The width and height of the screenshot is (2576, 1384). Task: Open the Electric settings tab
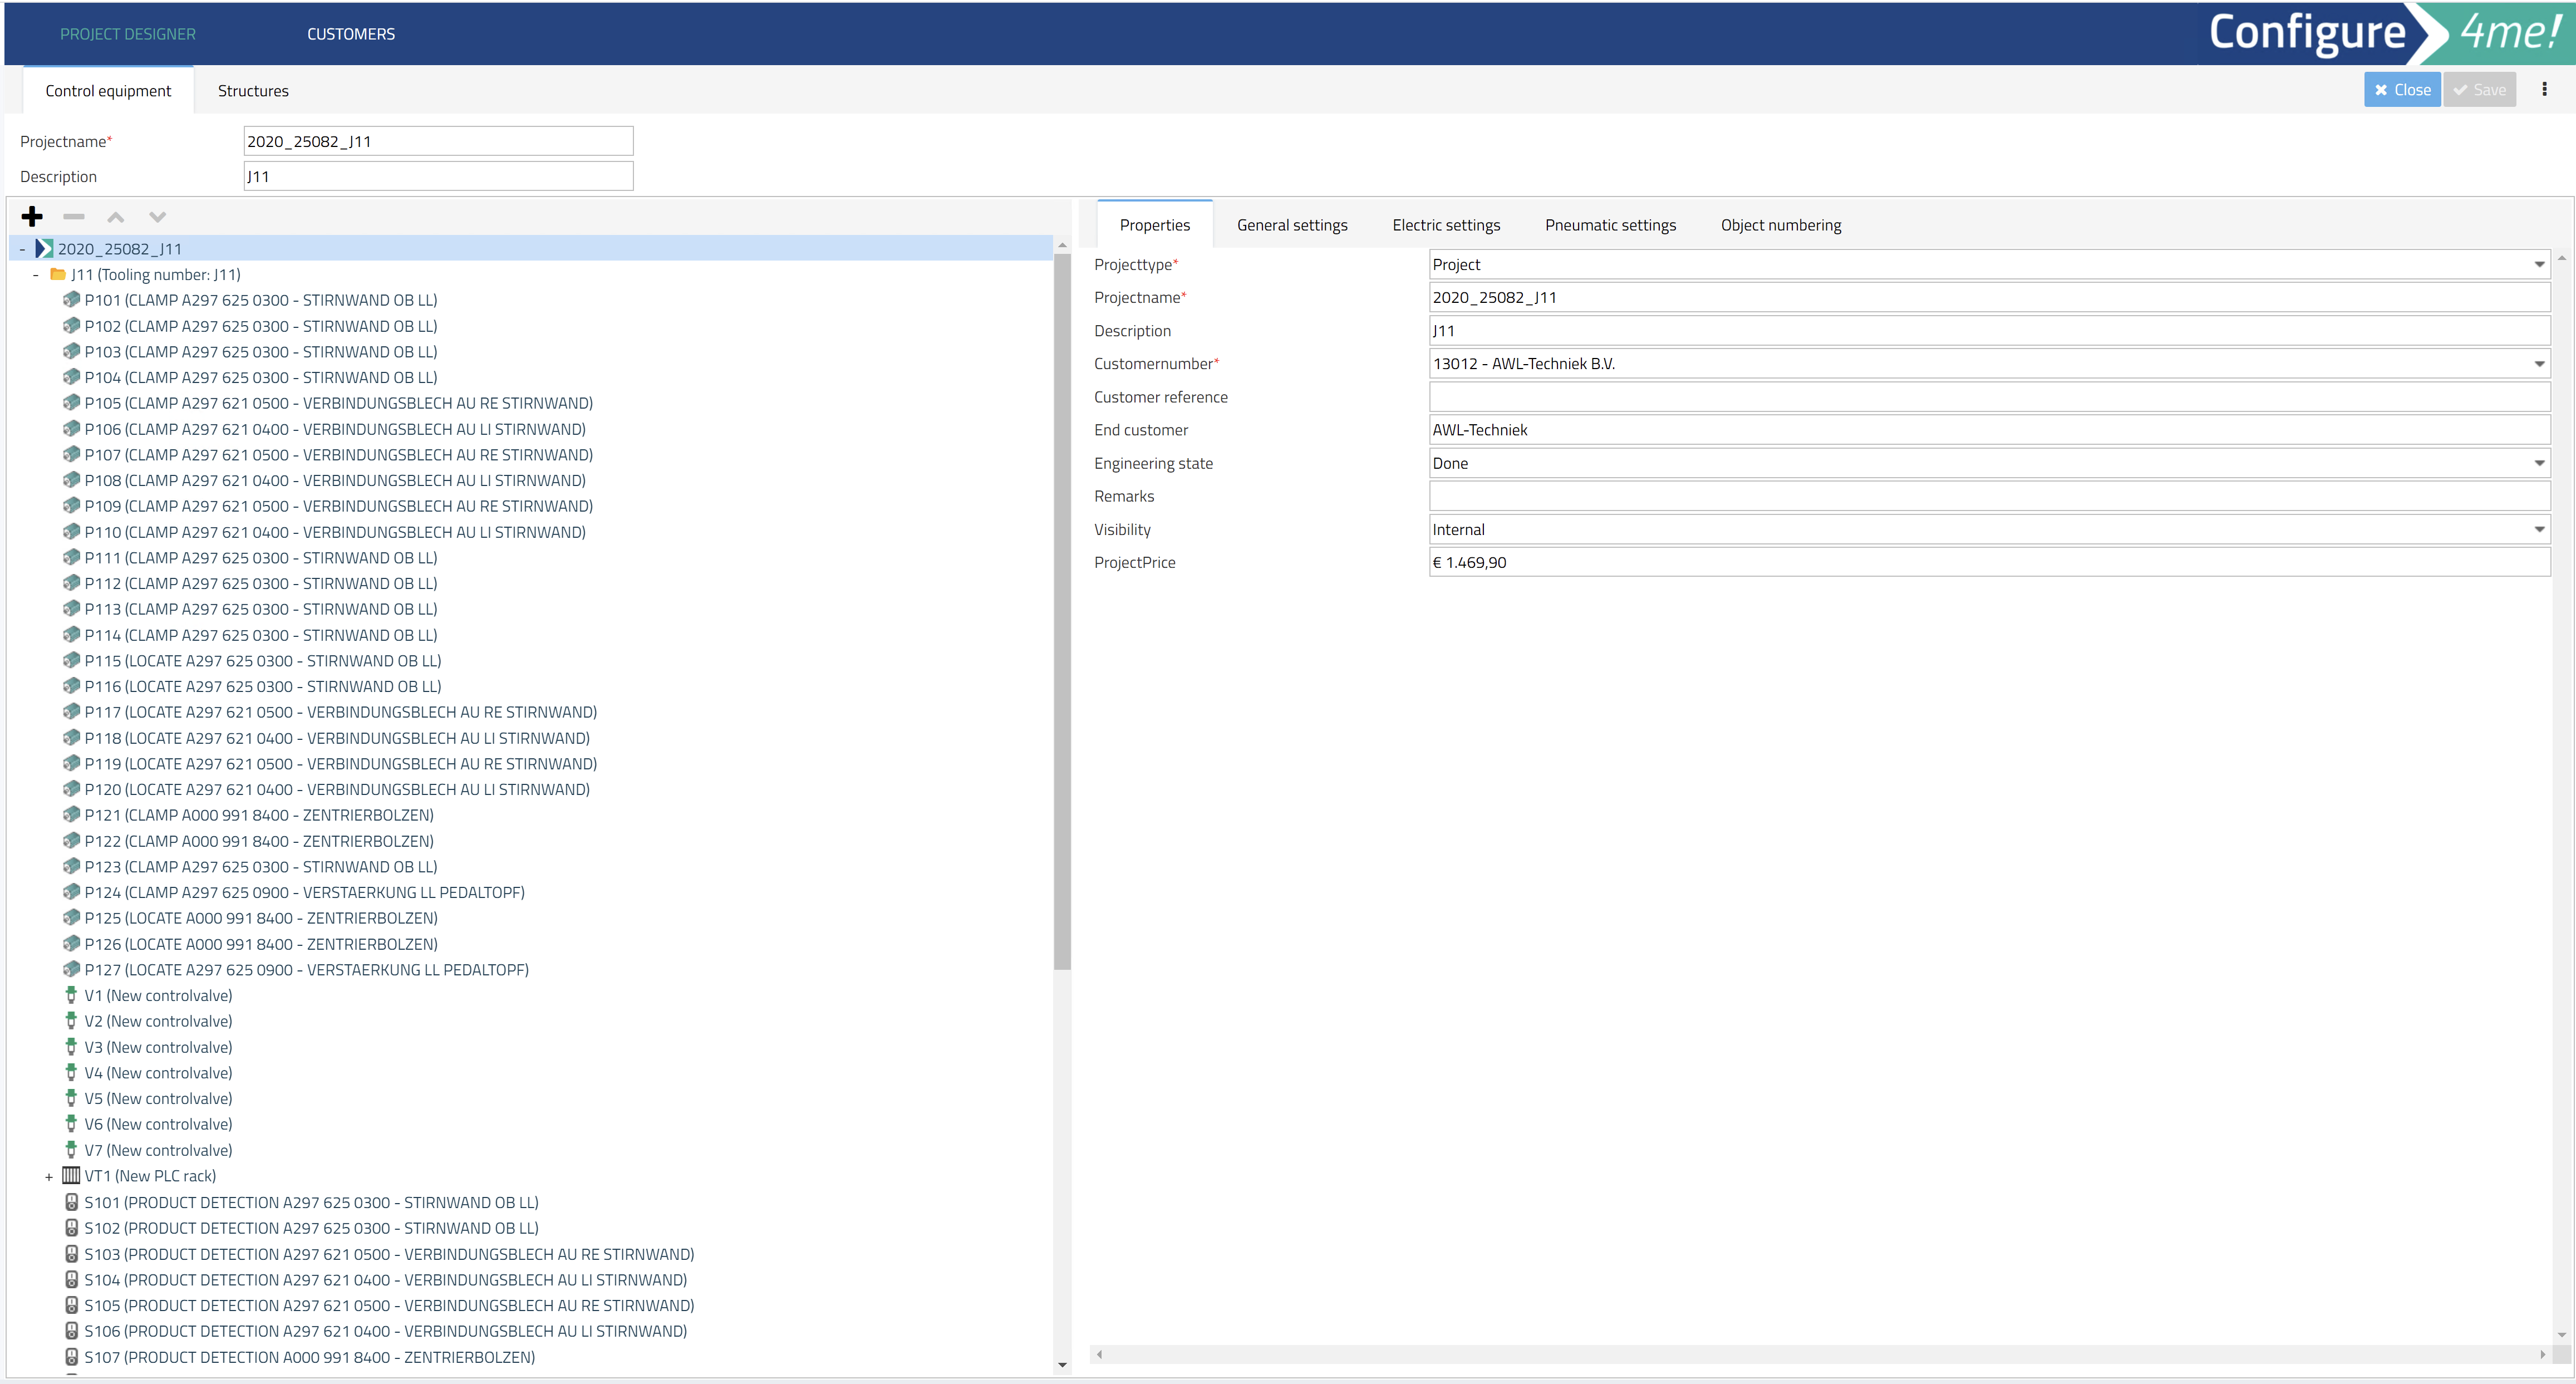1446,225
